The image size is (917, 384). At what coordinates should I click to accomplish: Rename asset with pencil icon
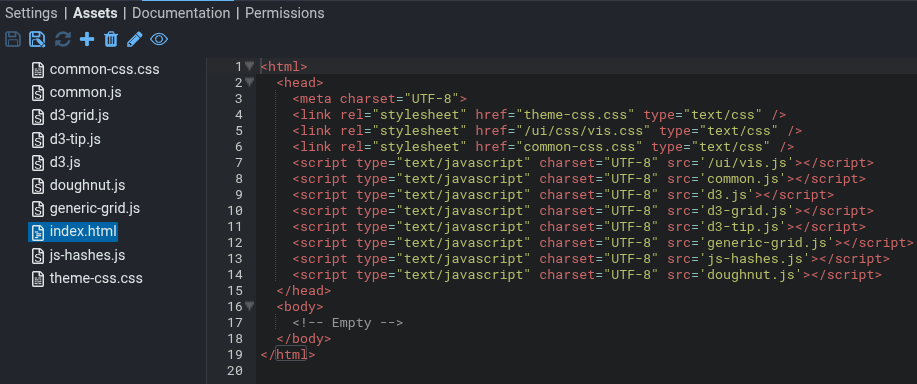click(135, 39)
